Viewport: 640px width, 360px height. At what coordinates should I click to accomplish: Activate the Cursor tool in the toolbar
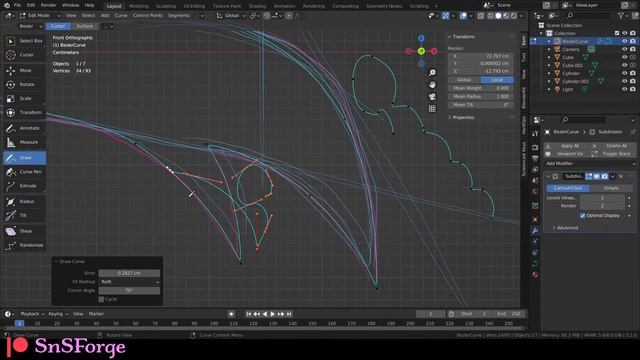click(x=24, y=55)
